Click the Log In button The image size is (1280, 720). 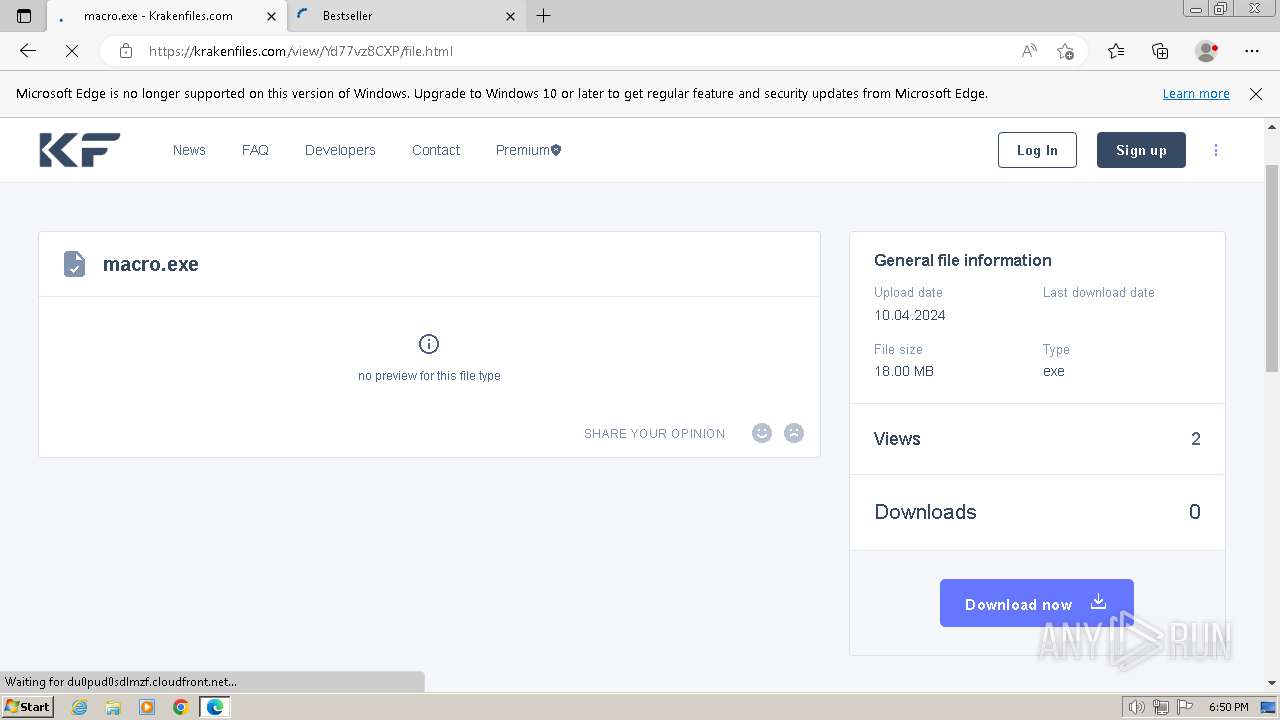[x=1037, y=150]
